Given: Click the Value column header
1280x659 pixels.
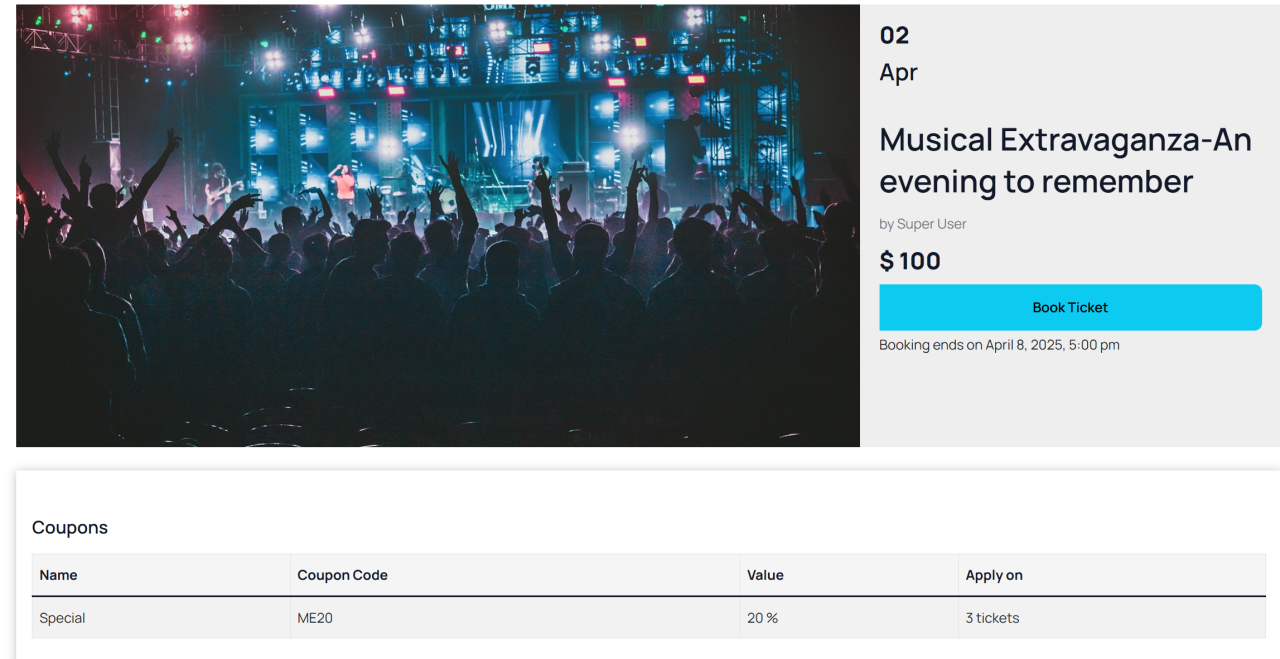Looking at the screenshot, I should [765, 575].
